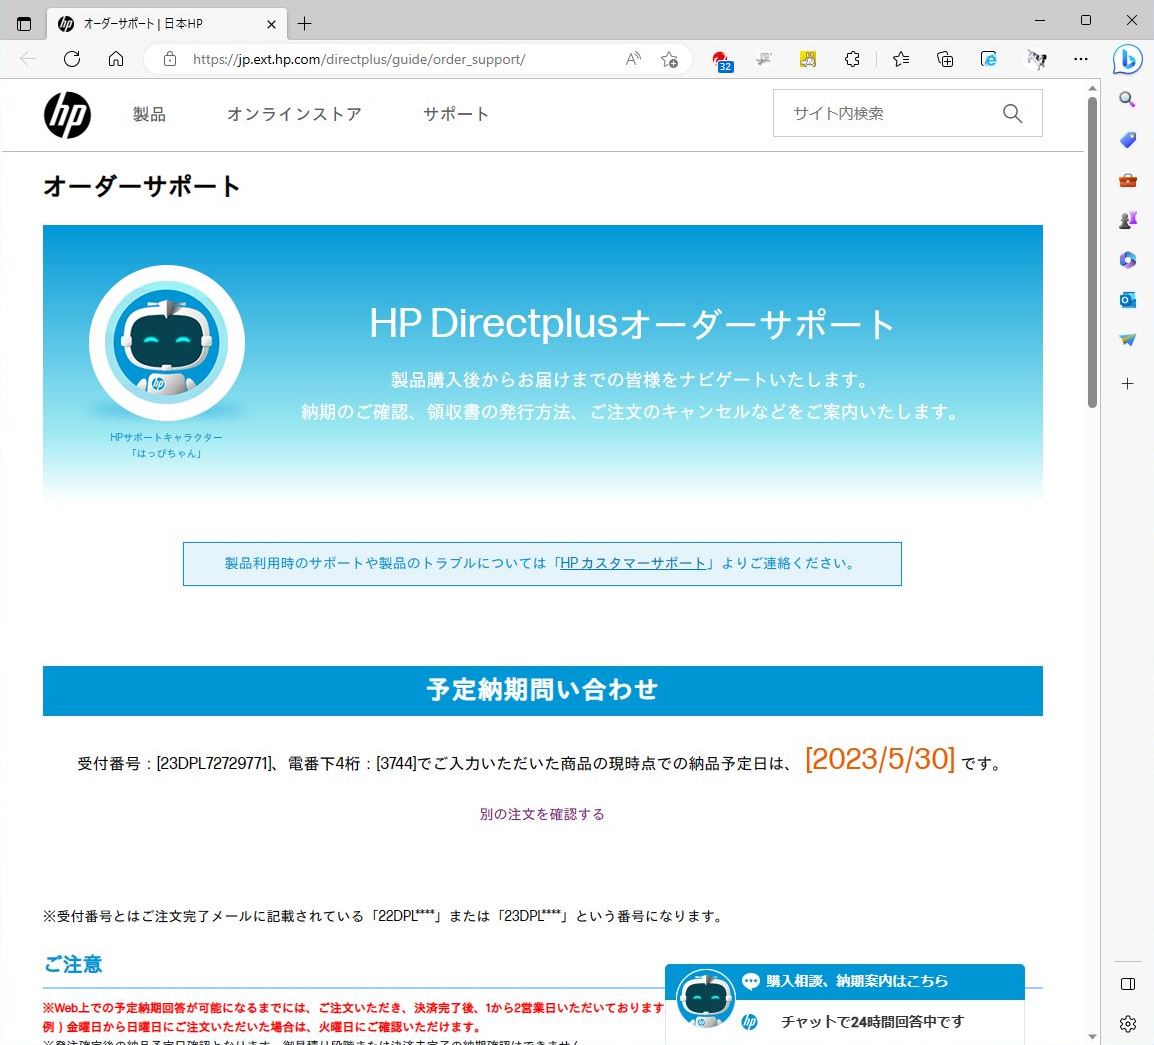Click the 予定納期問い合わせ heading bar
1154x1045 pixels.
(542, 690)
